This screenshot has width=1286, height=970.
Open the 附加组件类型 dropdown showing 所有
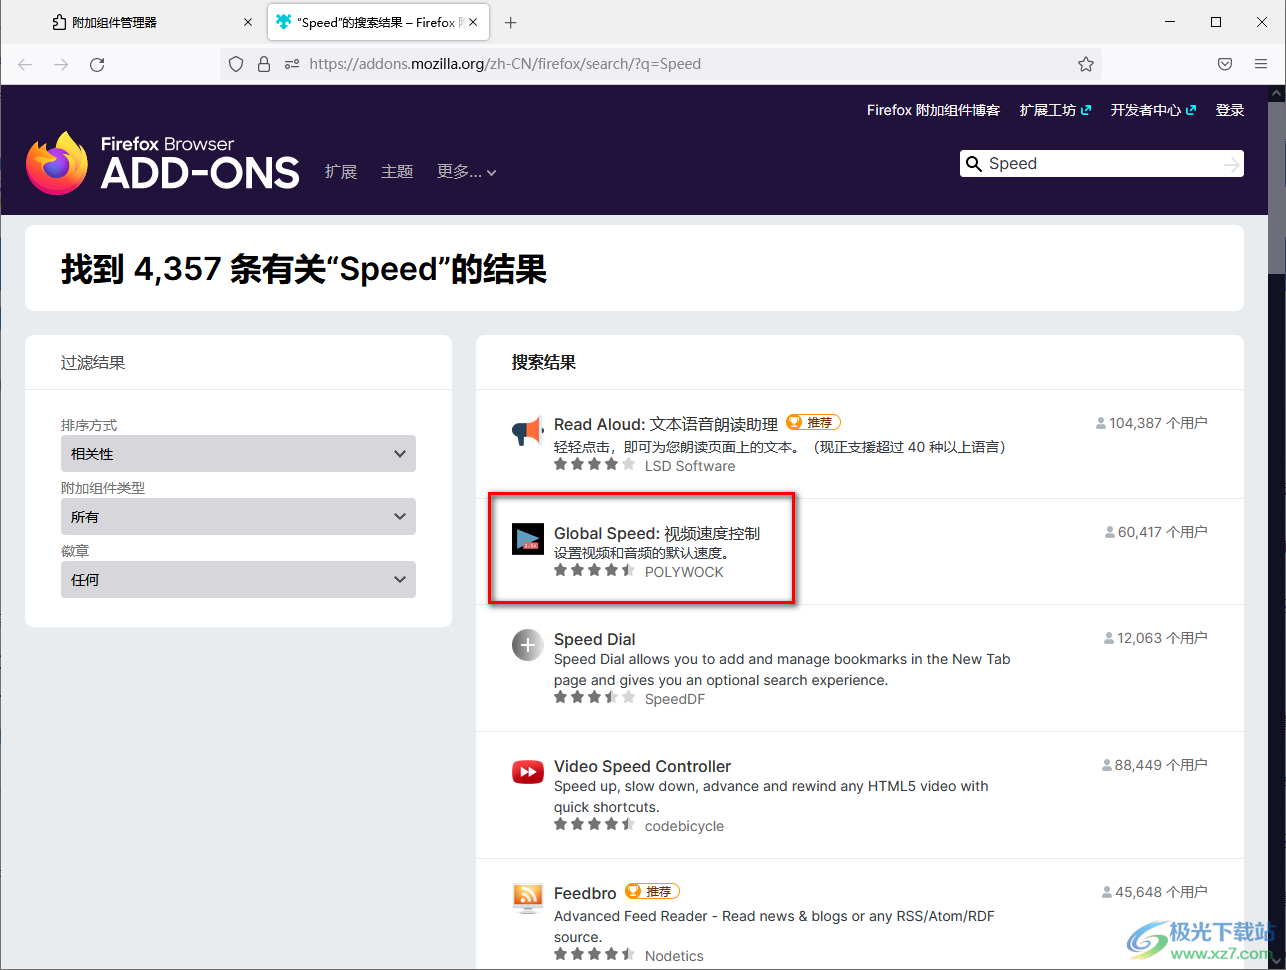coord(238,517)
